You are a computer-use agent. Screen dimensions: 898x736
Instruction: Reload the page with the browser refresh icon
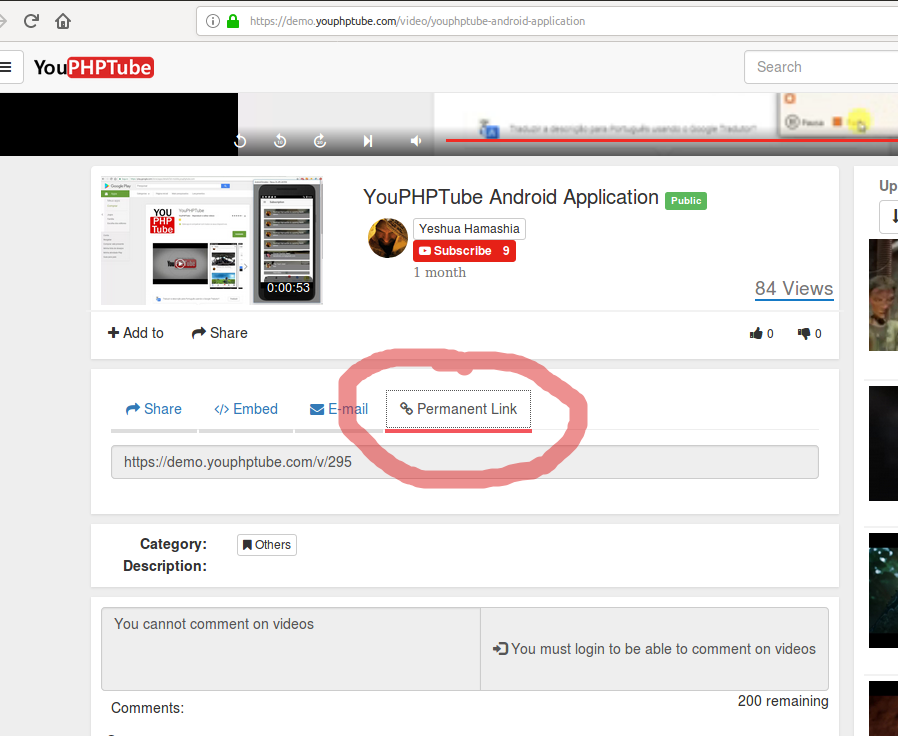31,21
